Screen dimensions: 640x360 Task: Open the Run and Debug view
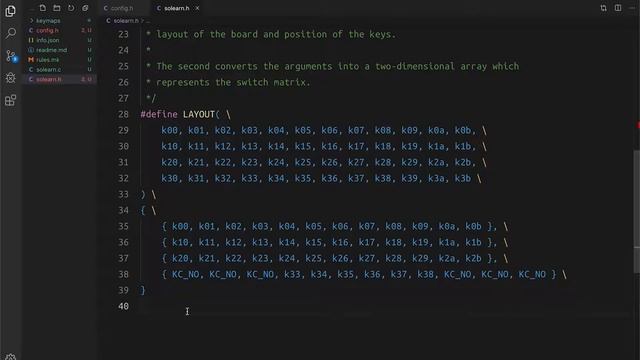(x=11, y=78)
